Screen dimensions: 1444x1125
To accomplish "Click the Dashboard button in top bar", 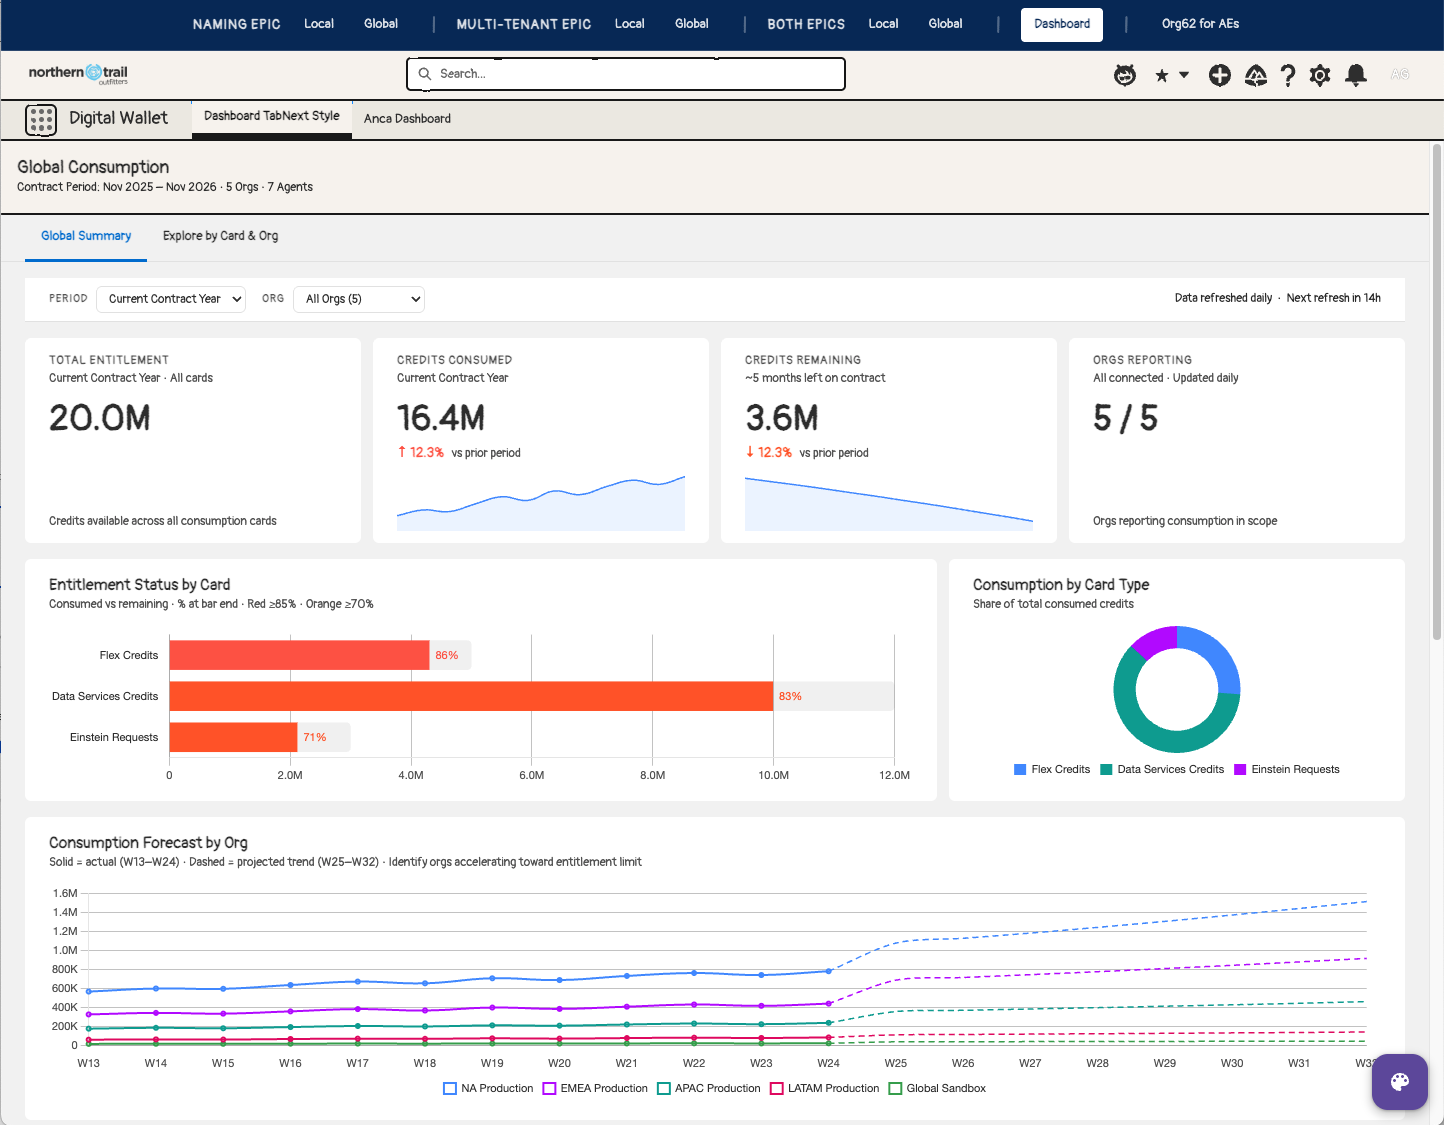I will (x=1062, y=24).
